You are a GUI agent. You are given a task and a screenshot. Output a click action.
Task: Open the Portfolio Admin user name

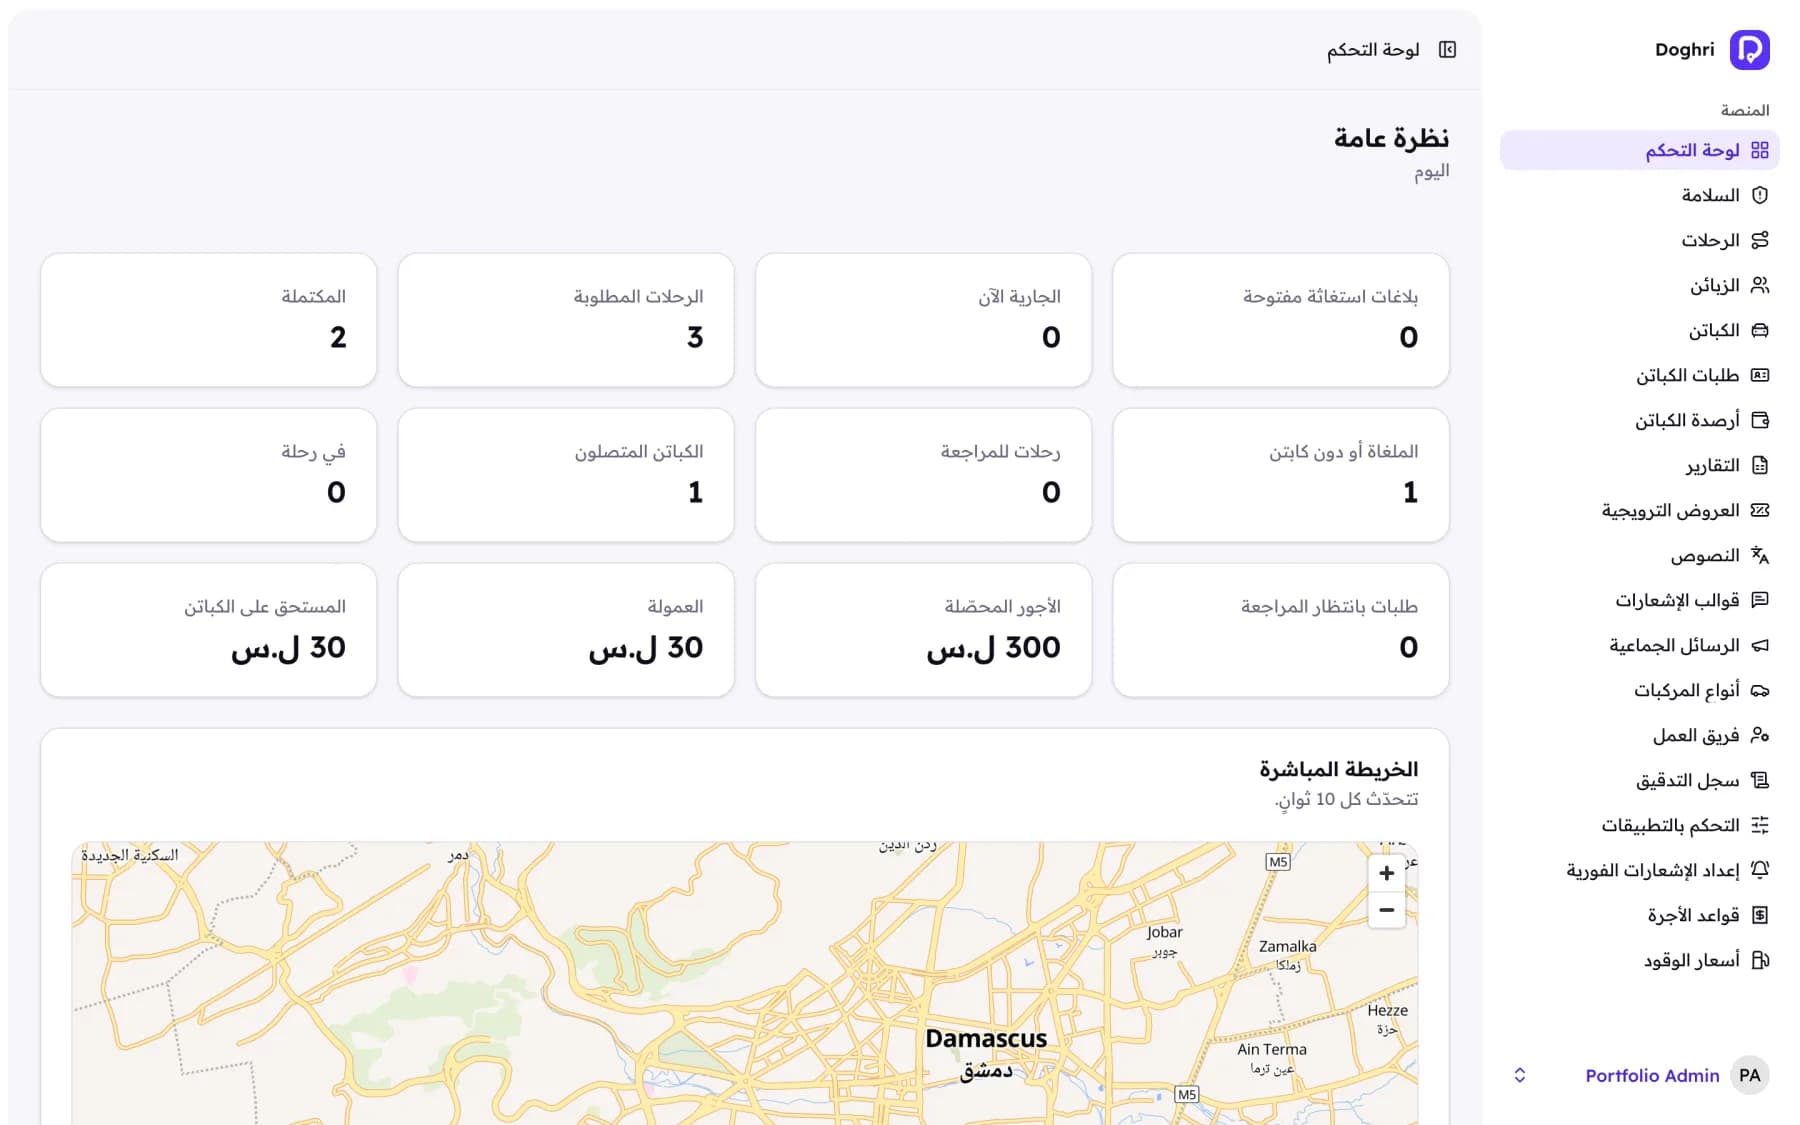1652,1075
